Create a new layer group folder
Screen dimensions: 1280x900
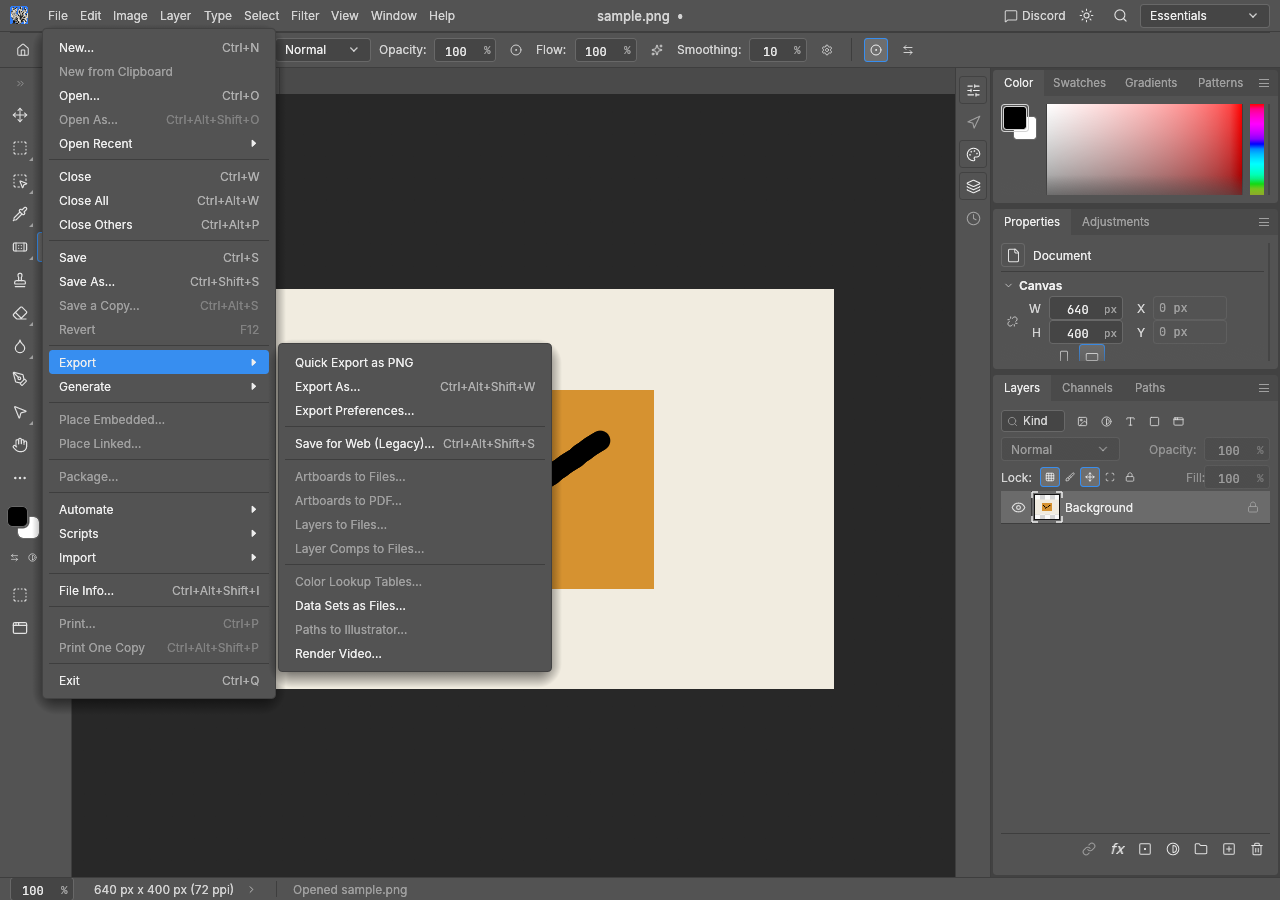pos(1201,849)
